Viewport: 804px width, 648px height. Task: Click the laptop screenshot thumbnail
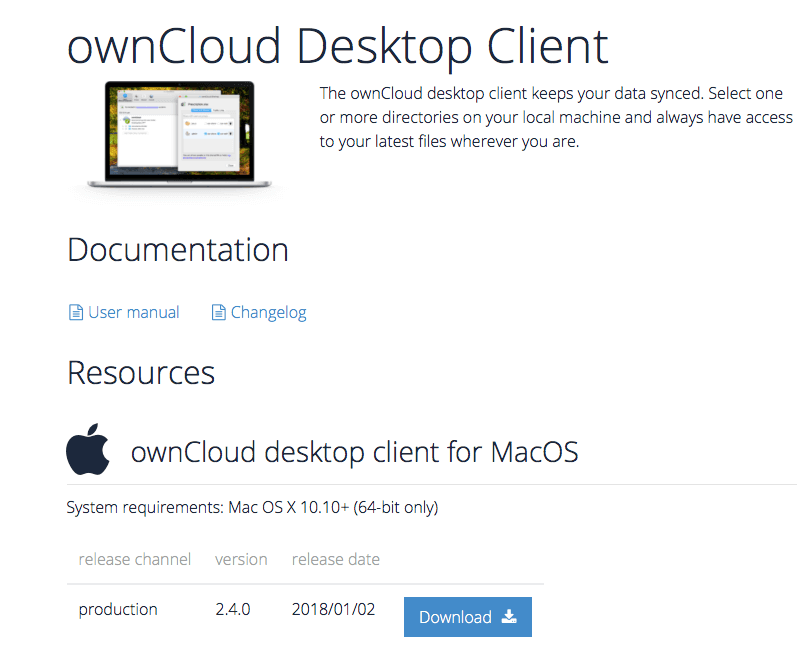[179, 135]
